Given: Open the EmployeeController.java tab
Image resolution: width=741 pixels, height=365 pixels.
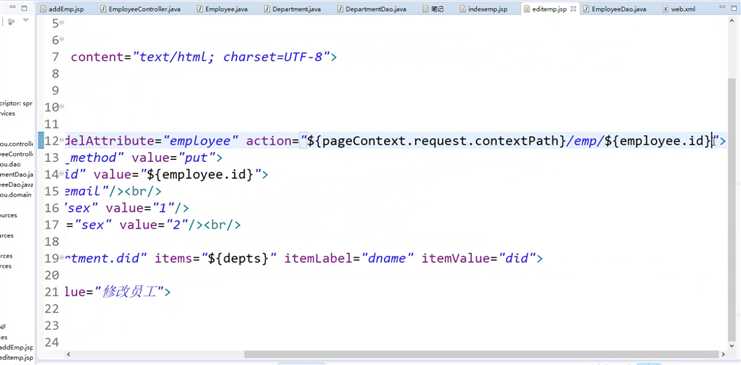Looking at the screenshot, I should pos(139,9).
